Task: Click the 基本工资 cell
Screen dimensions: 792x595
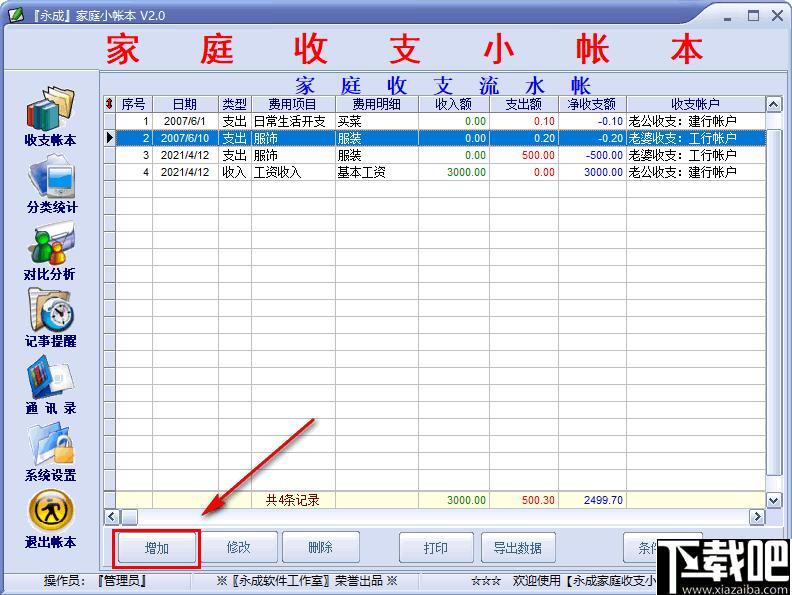Action: (x=377, y=172)
